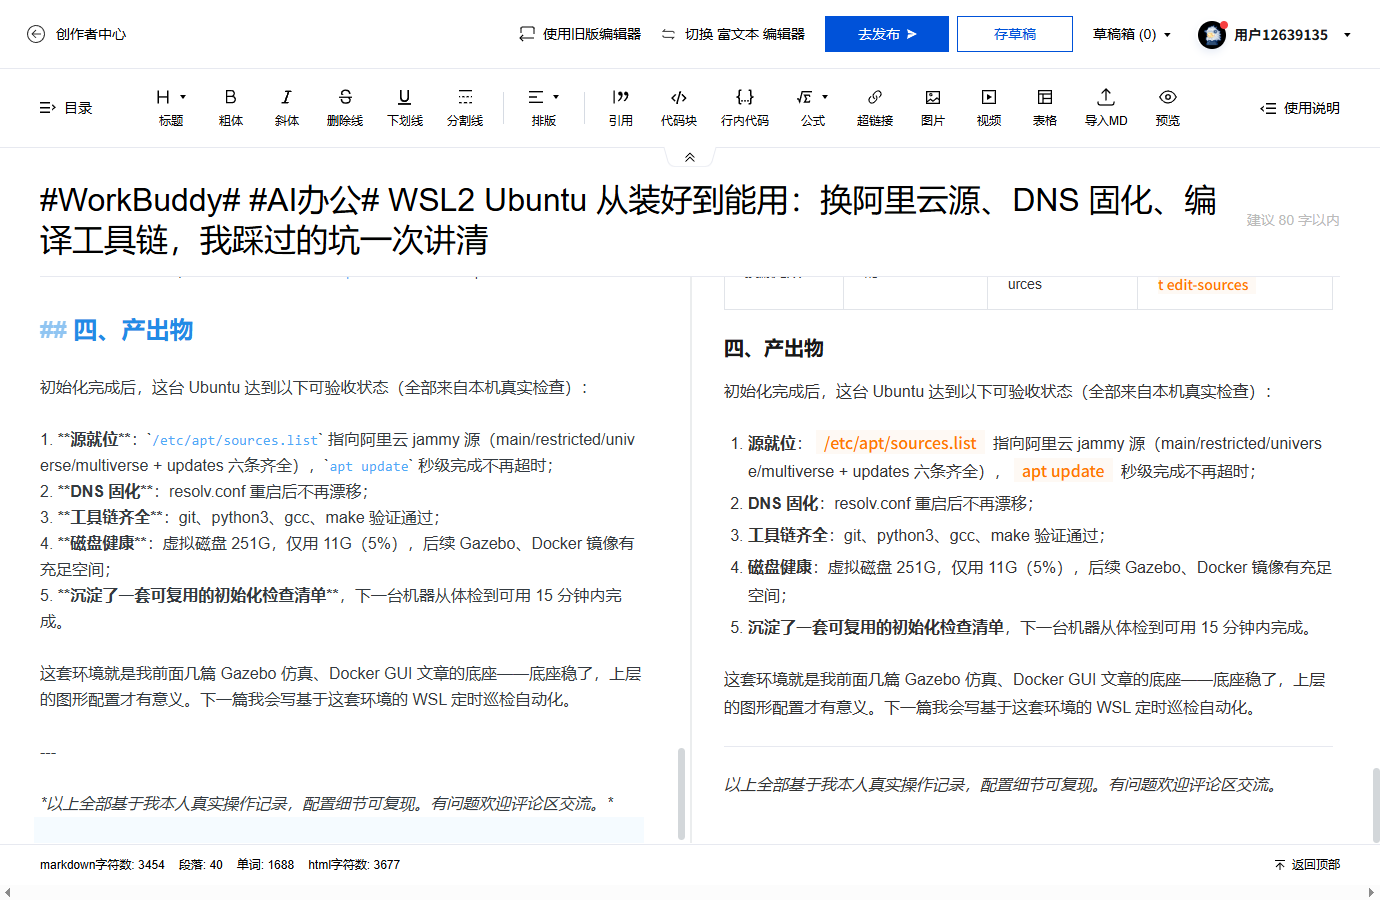This screenshot has width=1380, height=900.
Task: Click the markdown字符数: 3454 status text
Action: point(102,865)
